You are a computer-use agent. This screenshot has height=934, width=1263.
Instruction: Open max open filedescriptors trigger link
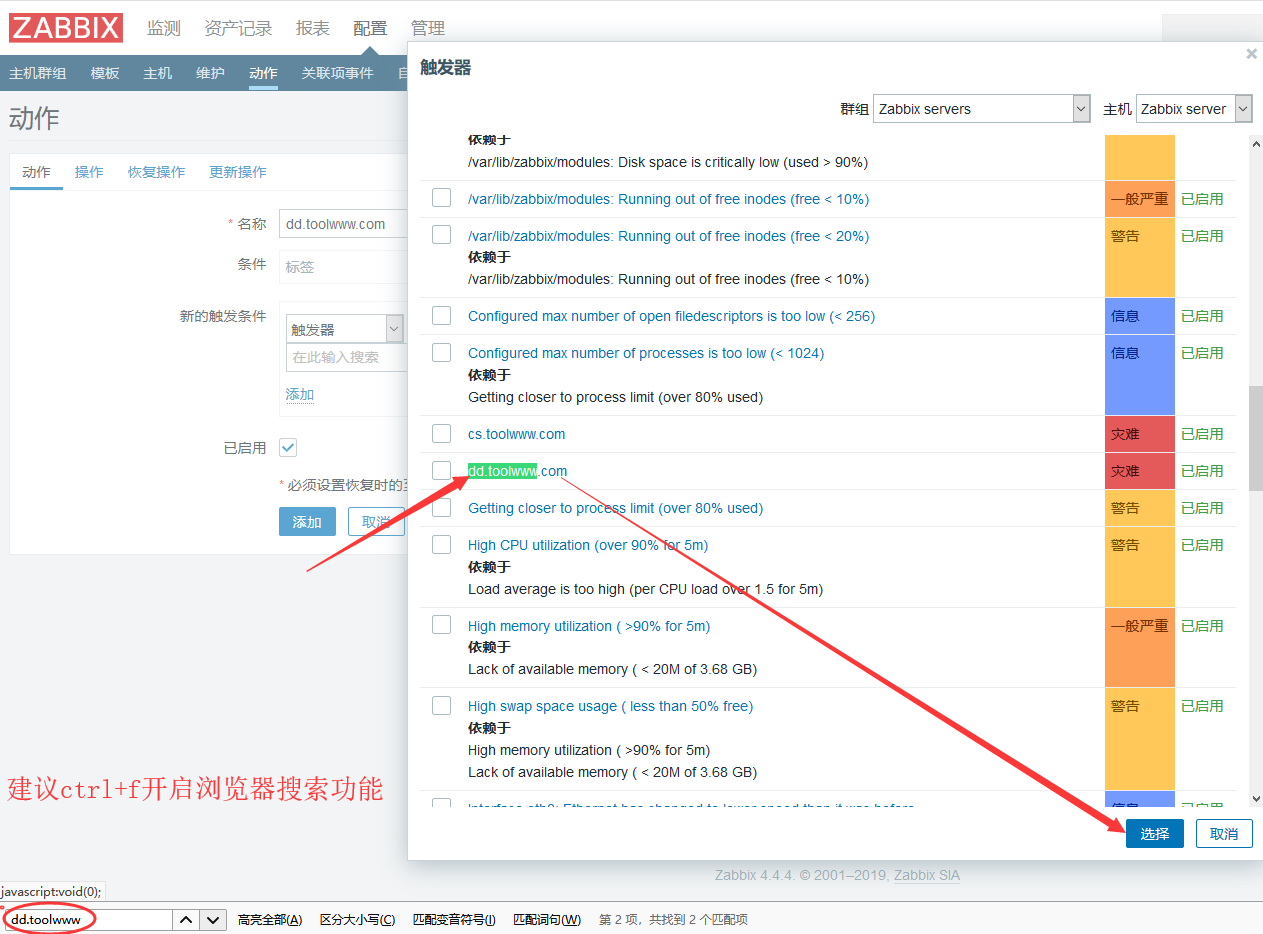coord(671,316)
